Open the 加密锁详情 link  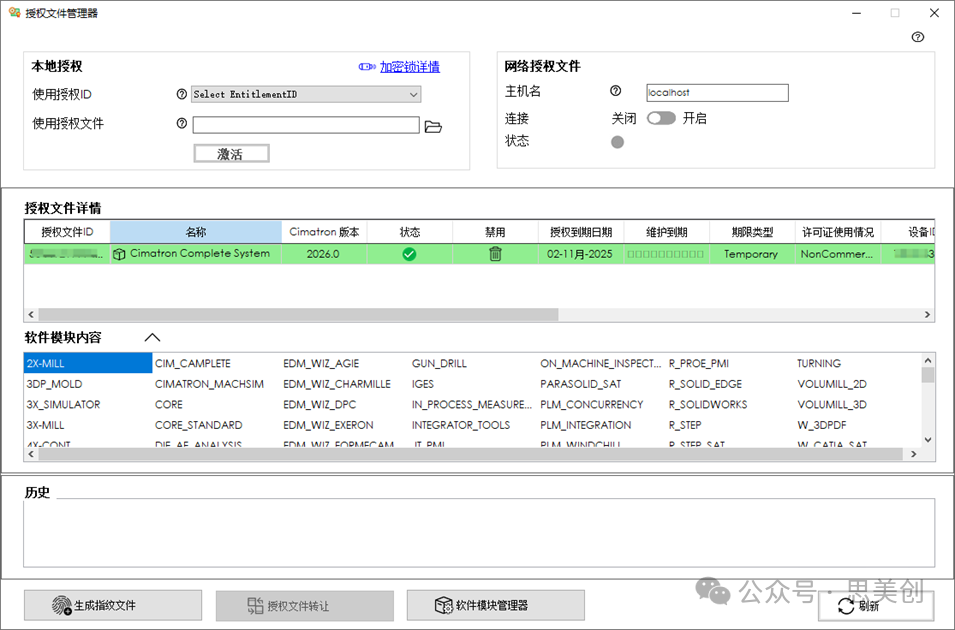coord(410,66)
